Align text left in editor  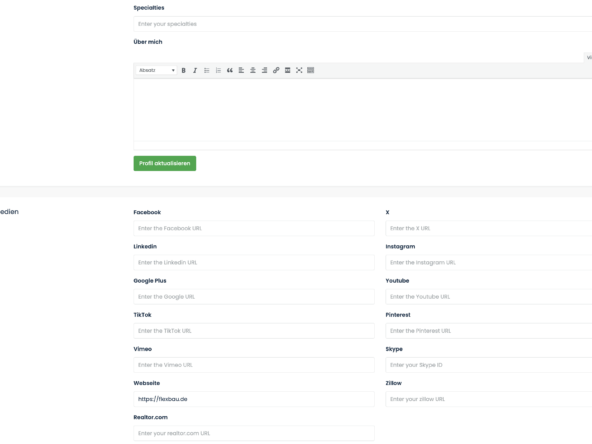241,70
